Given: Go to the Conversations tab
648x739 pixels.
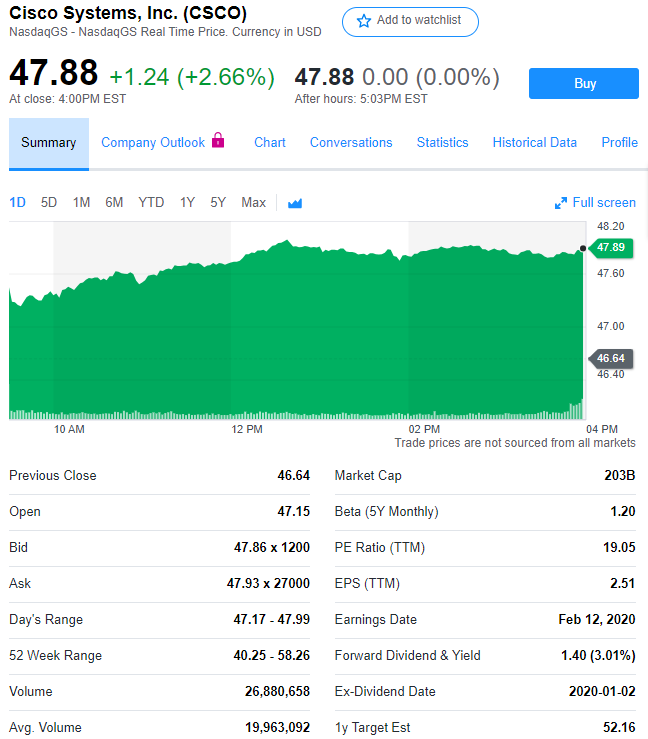Looking at the screenshot, I should pos(351,143).
